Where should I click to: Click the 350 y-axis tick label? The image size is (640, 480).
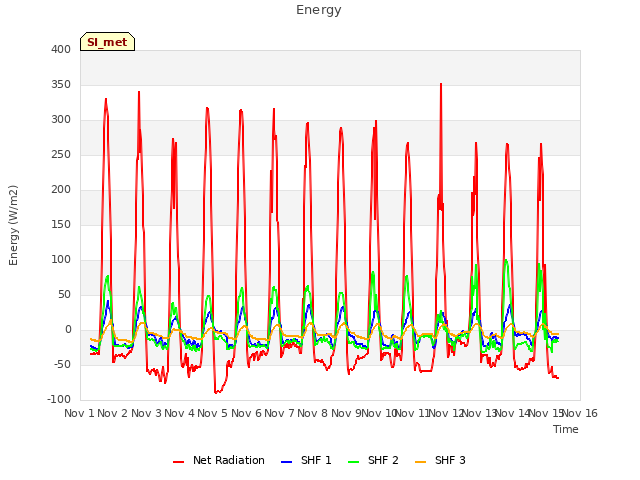pyautogui.click(x=61, y=84)
